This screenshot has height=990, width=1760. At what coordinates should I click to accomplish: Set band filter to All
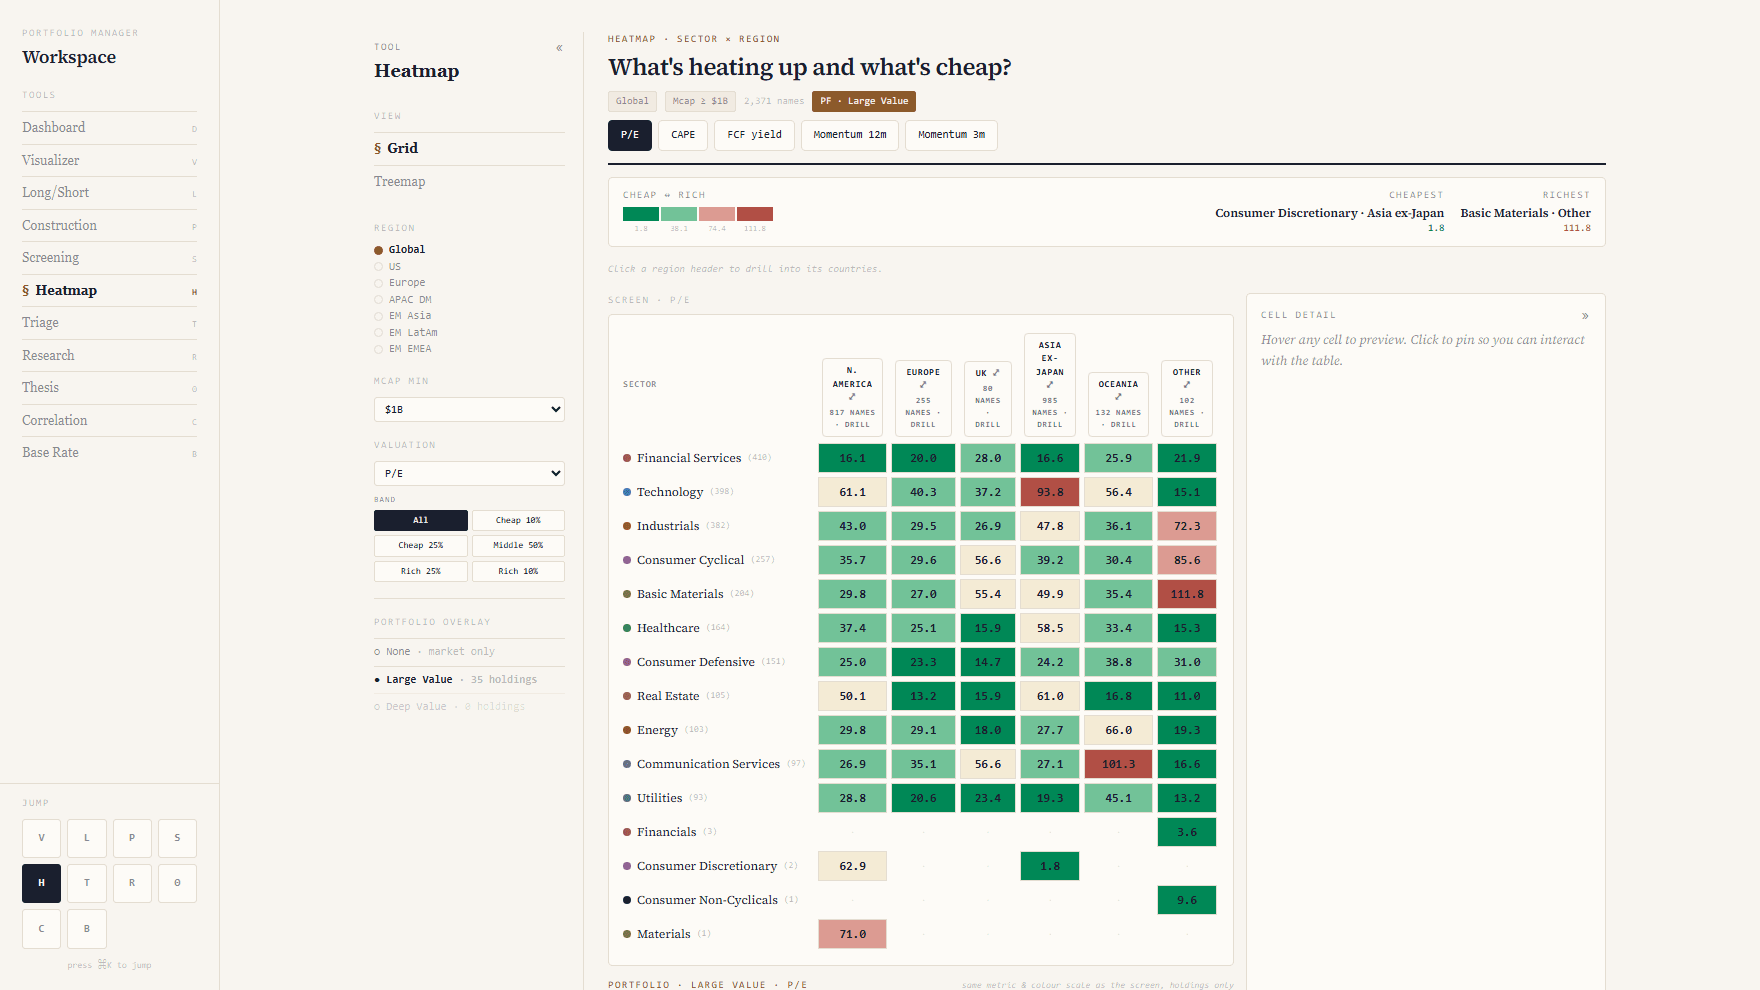tap(421, 520)
